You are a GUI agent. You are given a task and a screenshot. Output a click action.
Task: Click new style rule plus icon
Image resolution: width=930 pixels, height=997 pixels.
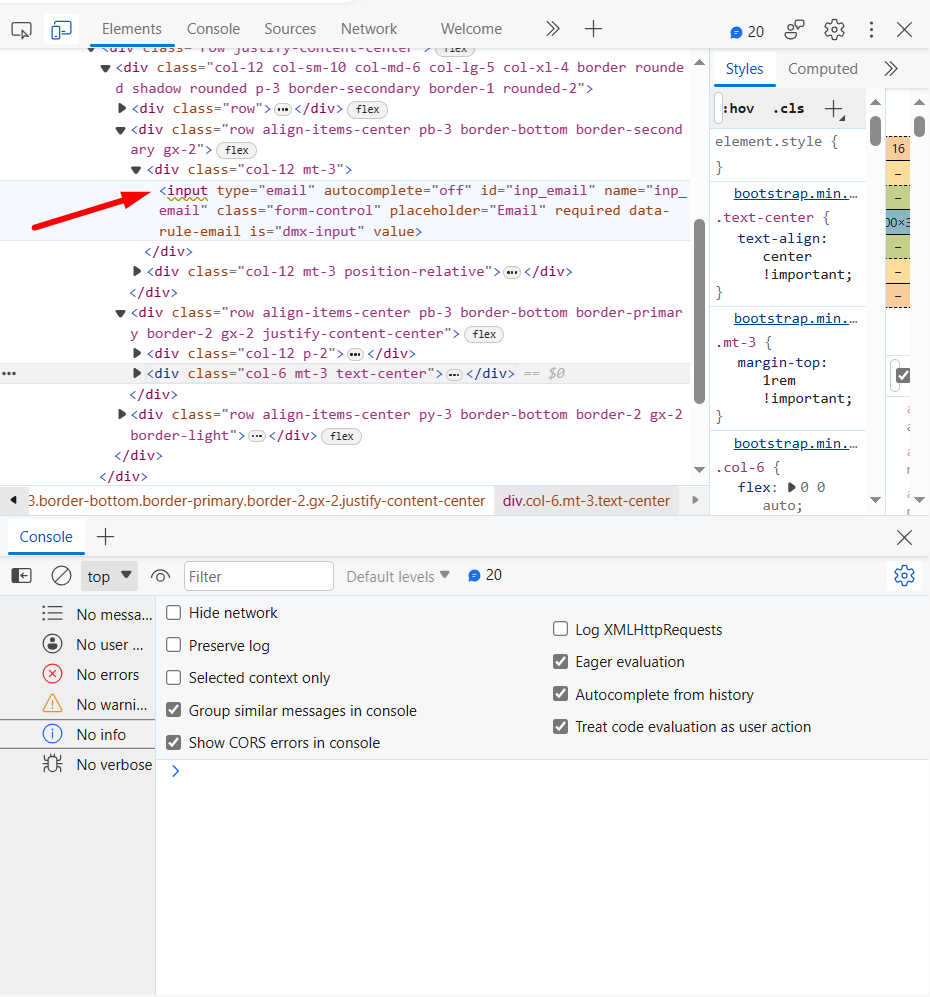tap(833, 109)
